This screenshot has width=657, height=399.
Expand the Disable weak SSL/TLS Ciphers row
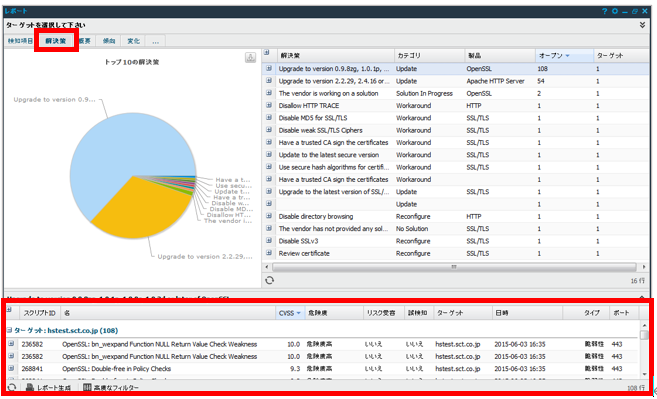269,130
